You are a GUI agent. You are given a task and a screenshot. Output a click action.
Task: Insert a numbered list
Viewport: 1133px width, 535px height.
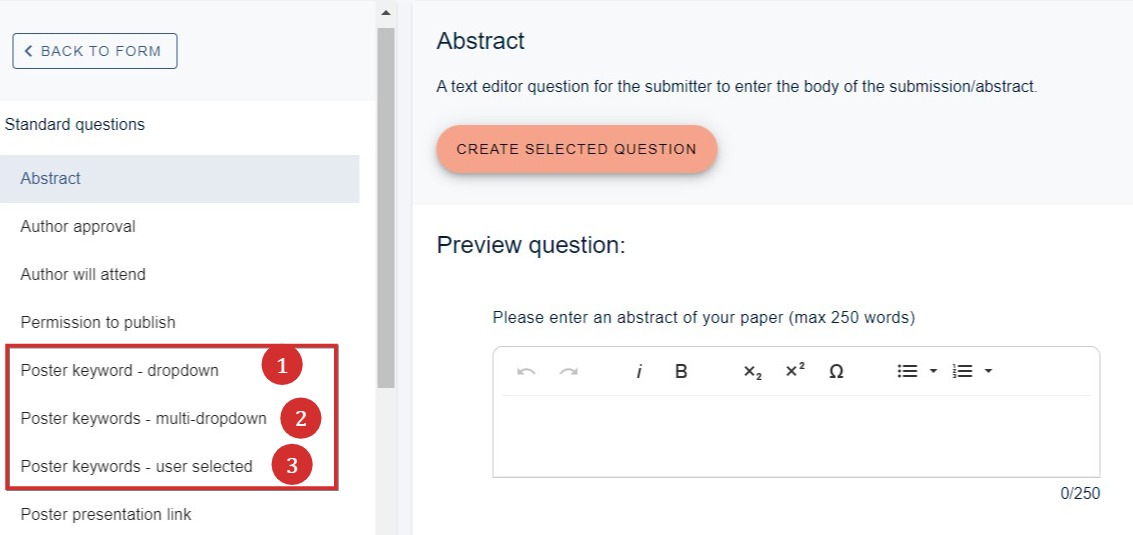pyautogui.click(x=962, y=372)
